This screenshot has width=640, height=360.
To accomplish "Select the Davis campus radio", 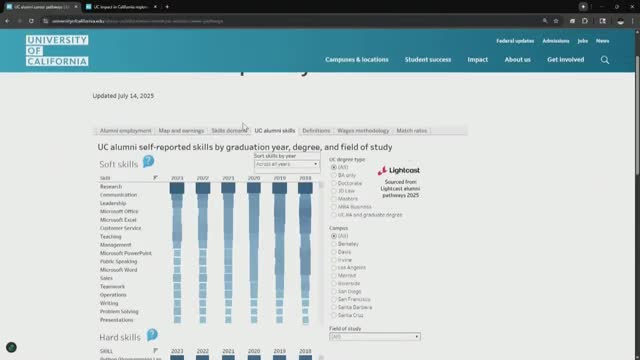I will (334, 252).
